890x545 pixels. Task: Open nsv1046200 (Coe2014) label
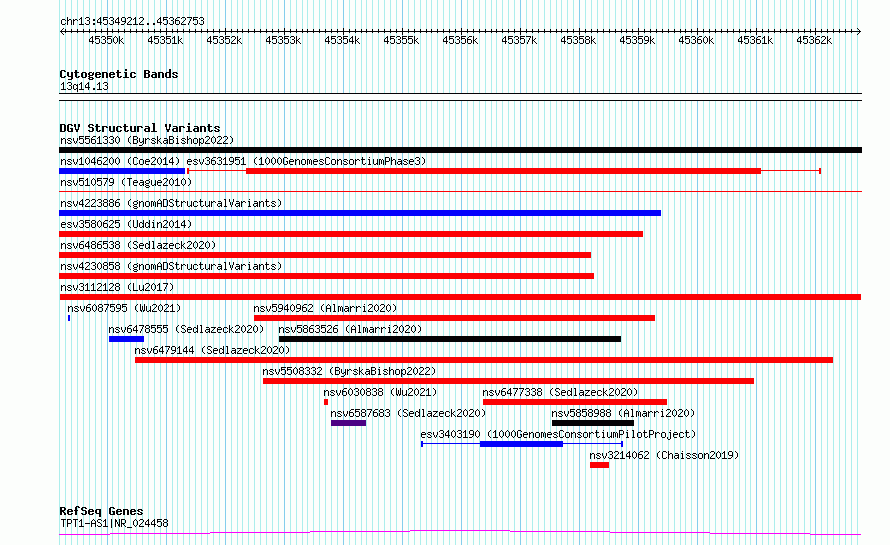(x=120, y=161)
